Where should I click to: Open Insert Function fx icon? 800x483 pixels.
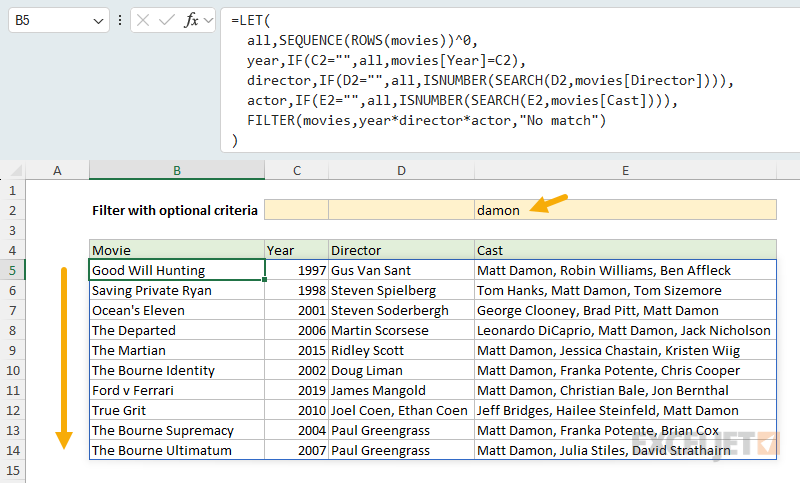[x=191, y=20]
